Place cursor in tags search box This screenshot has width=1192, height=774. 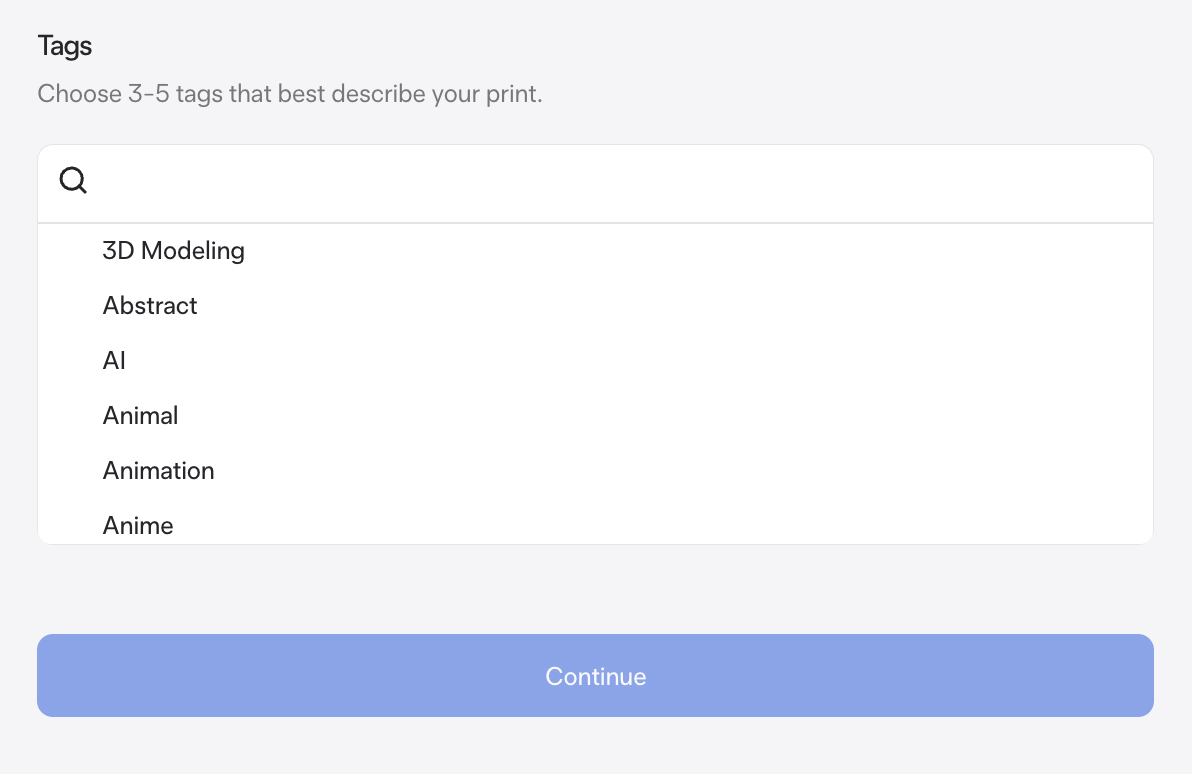coord(595,183)
